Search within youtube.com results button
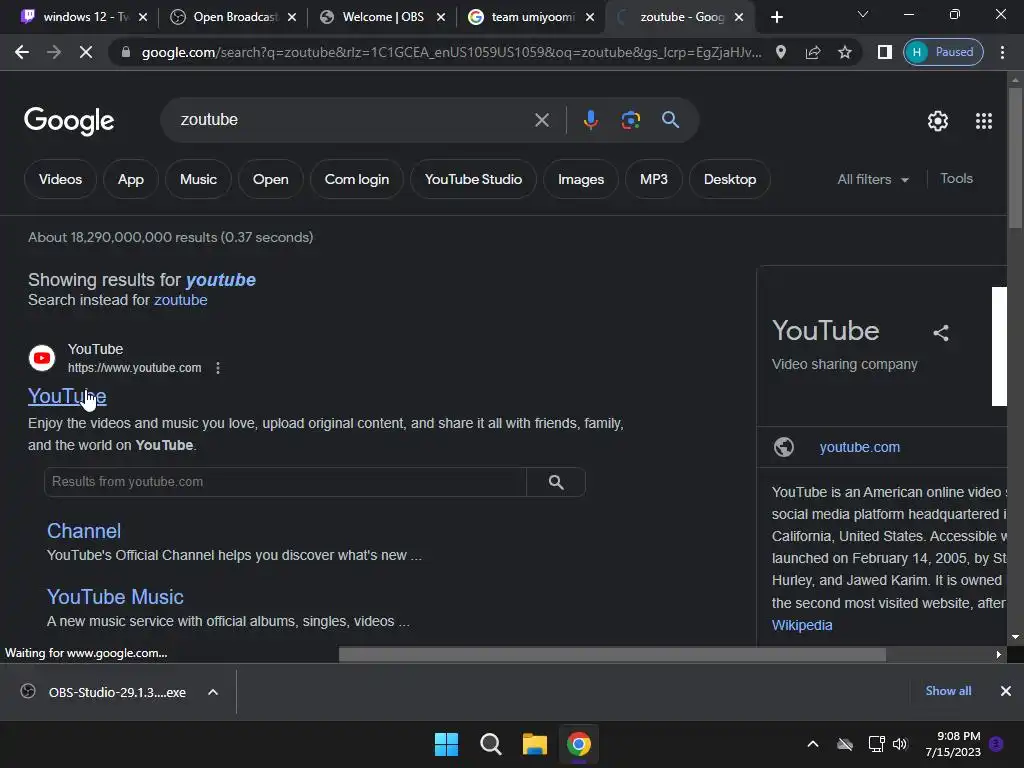The height and width of the screenshot is (768, 1024). click(556, 482)
